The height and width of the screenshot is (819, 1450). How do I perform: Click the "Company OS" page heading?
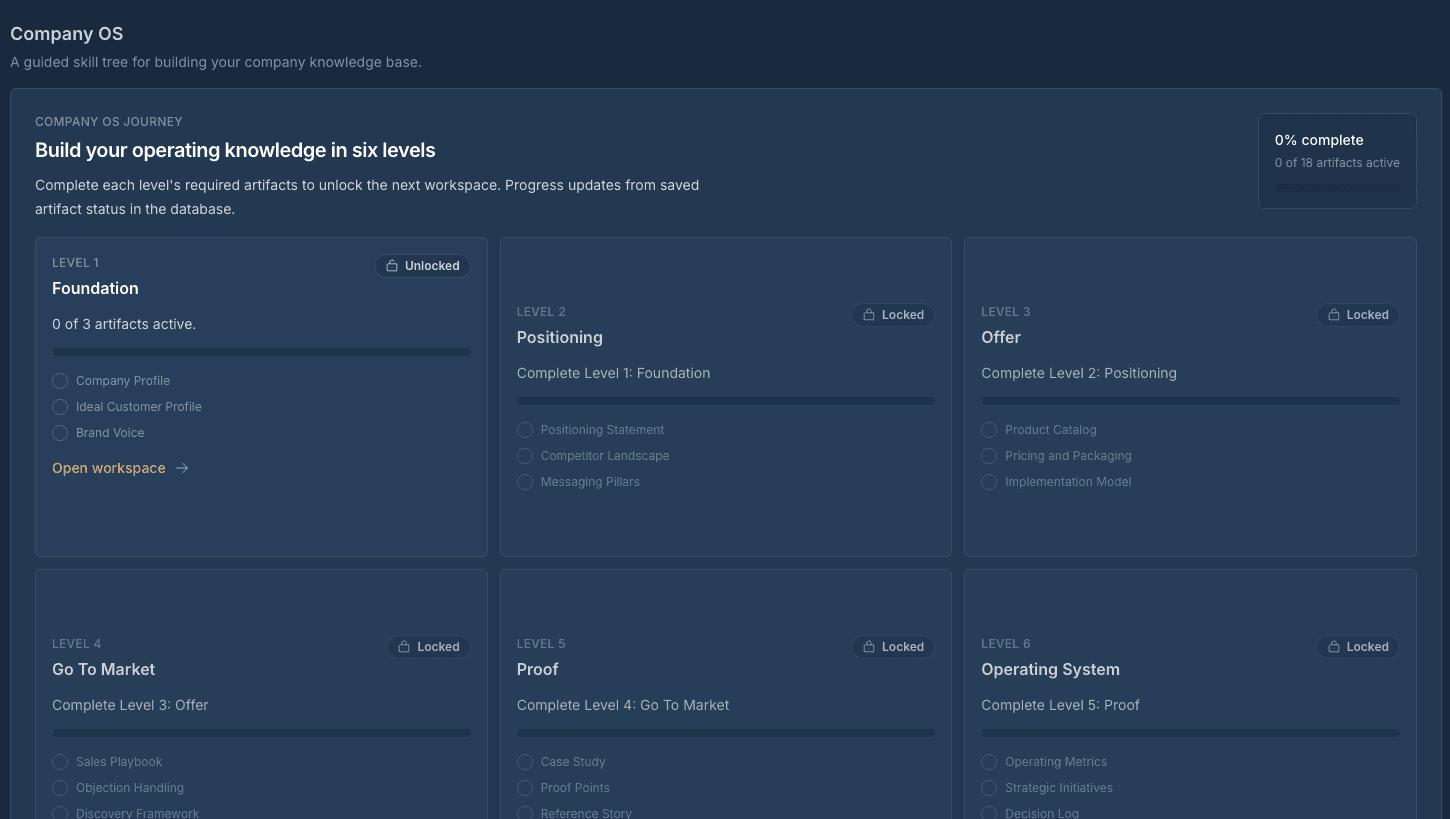(x=67, y=34)
